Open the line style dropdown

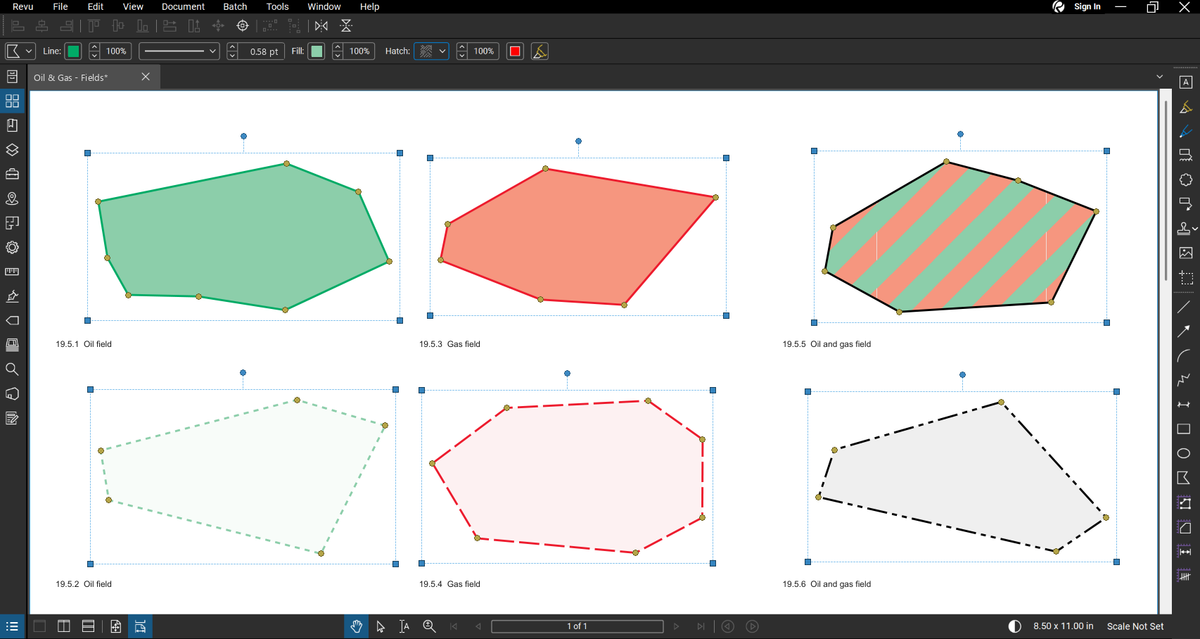pyautogui.click(x=179, y=51)
